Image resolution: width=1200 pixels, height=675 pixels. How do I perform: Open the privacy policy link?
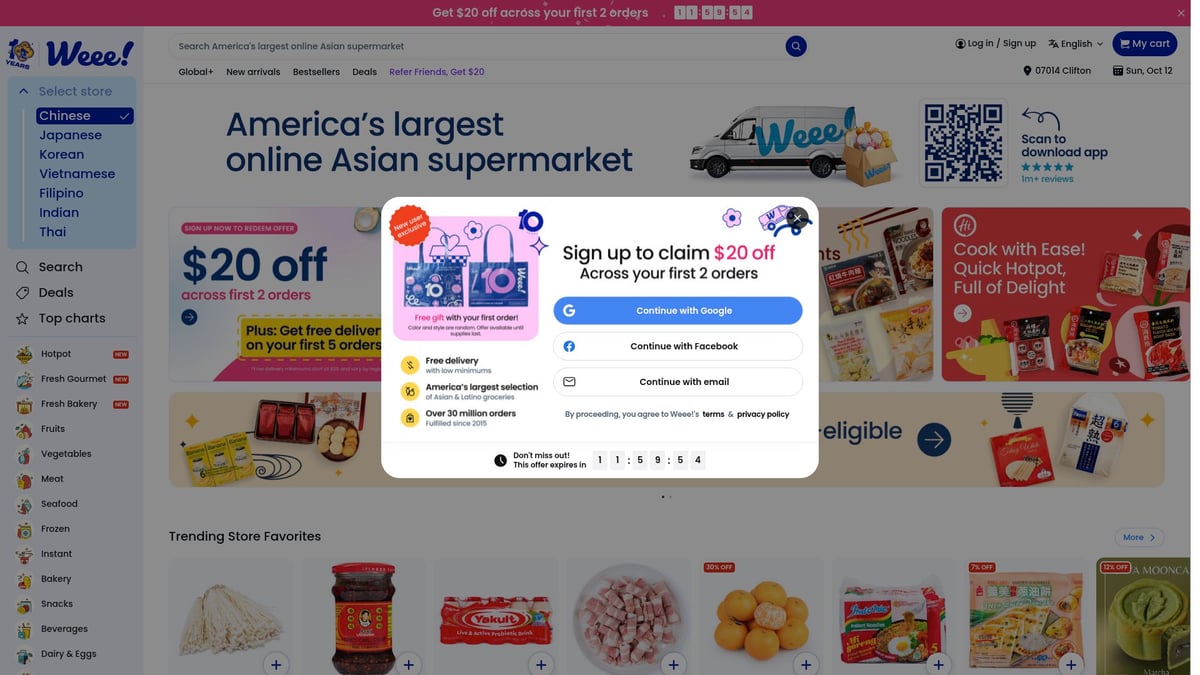pyautogui.click(x=763, y=414)
